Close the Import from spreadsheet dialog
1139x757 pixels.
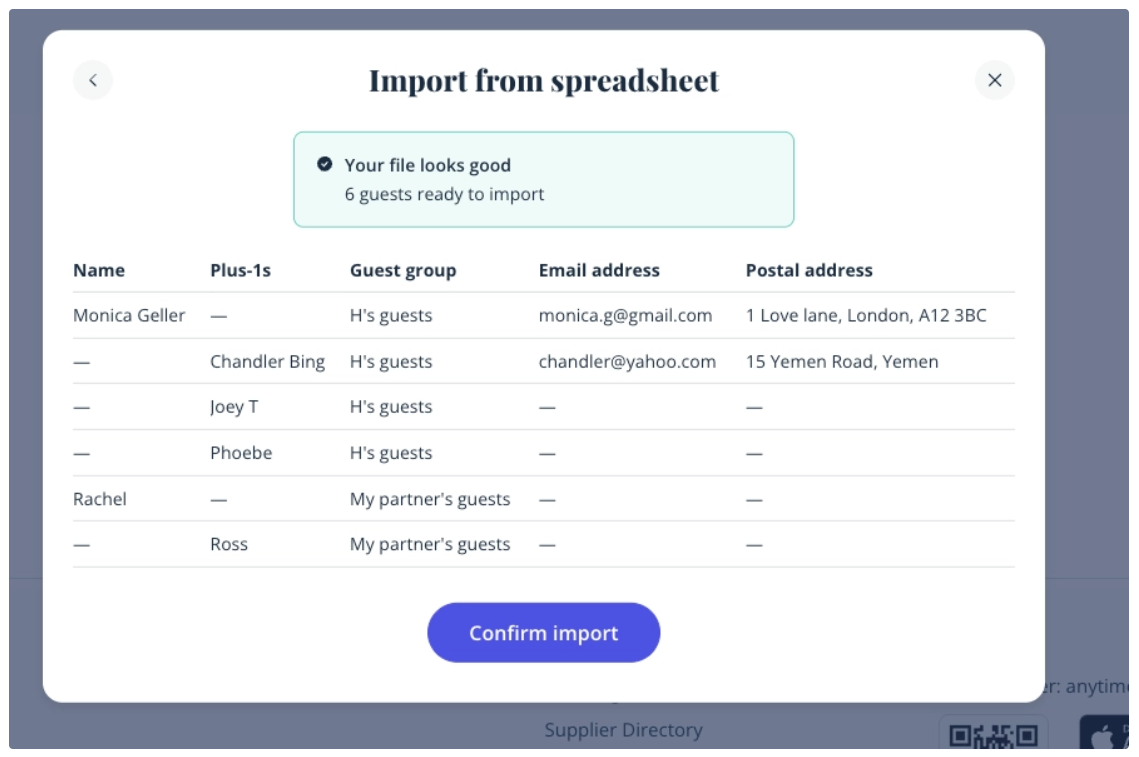point(994,81)
